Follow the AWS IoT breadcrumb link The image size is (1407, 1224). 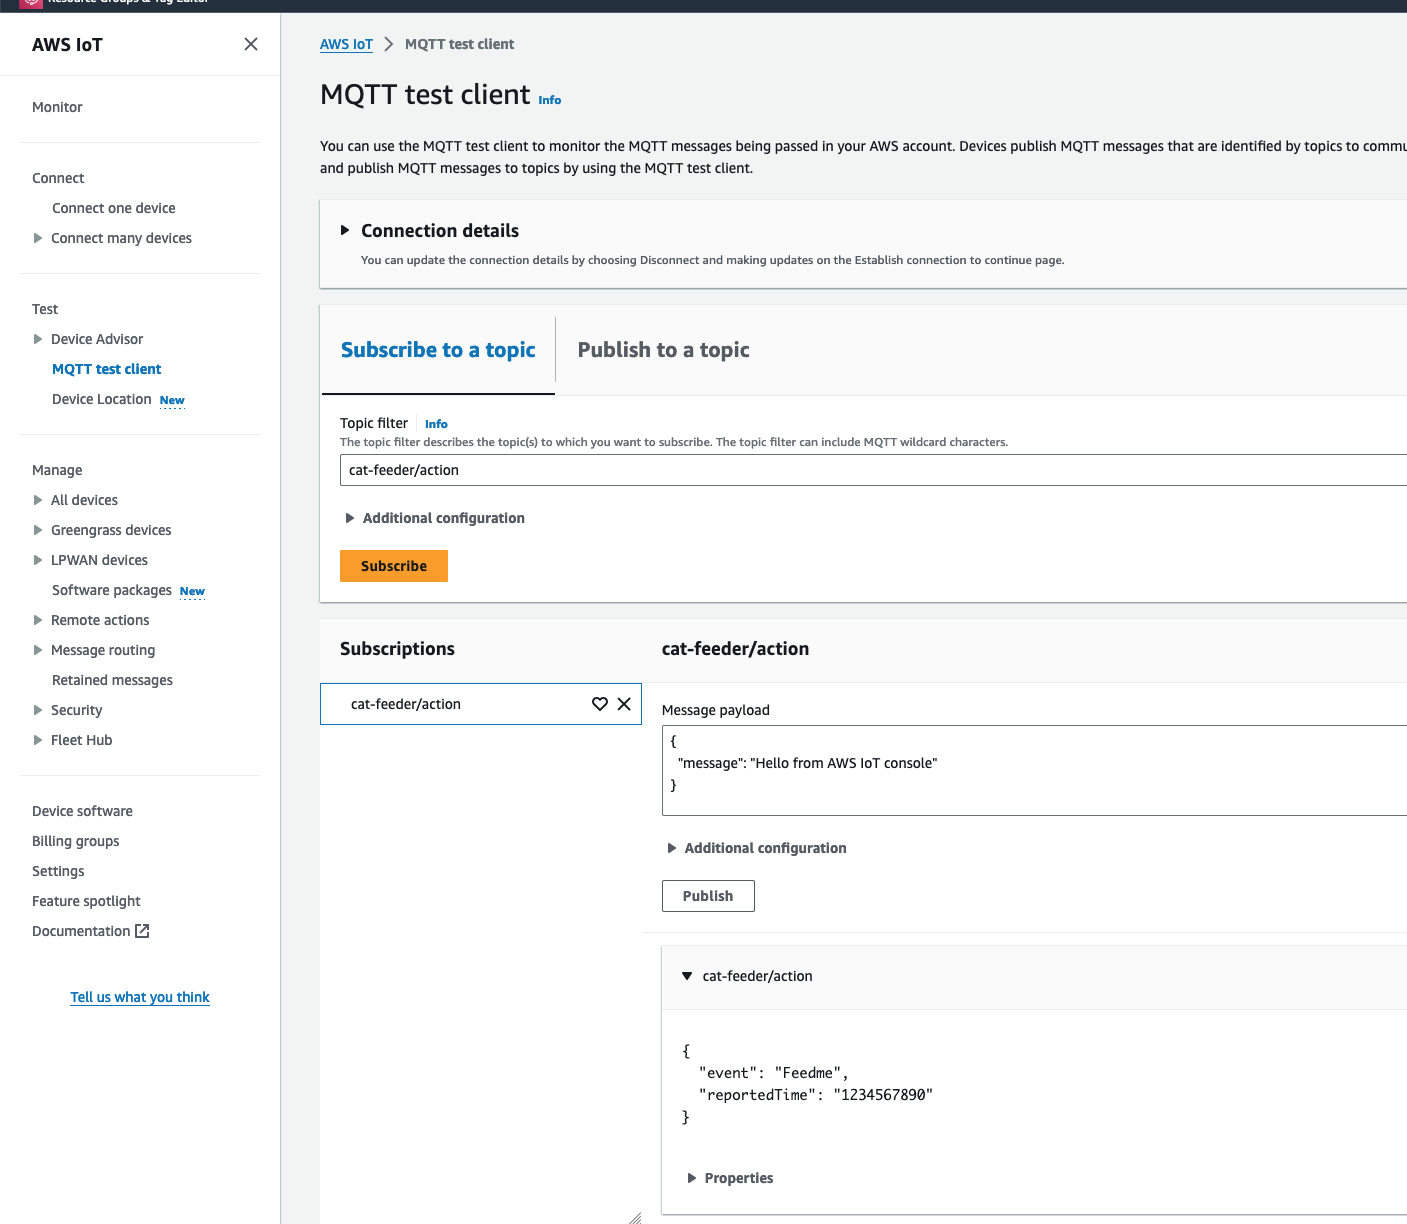pos(346,44)
